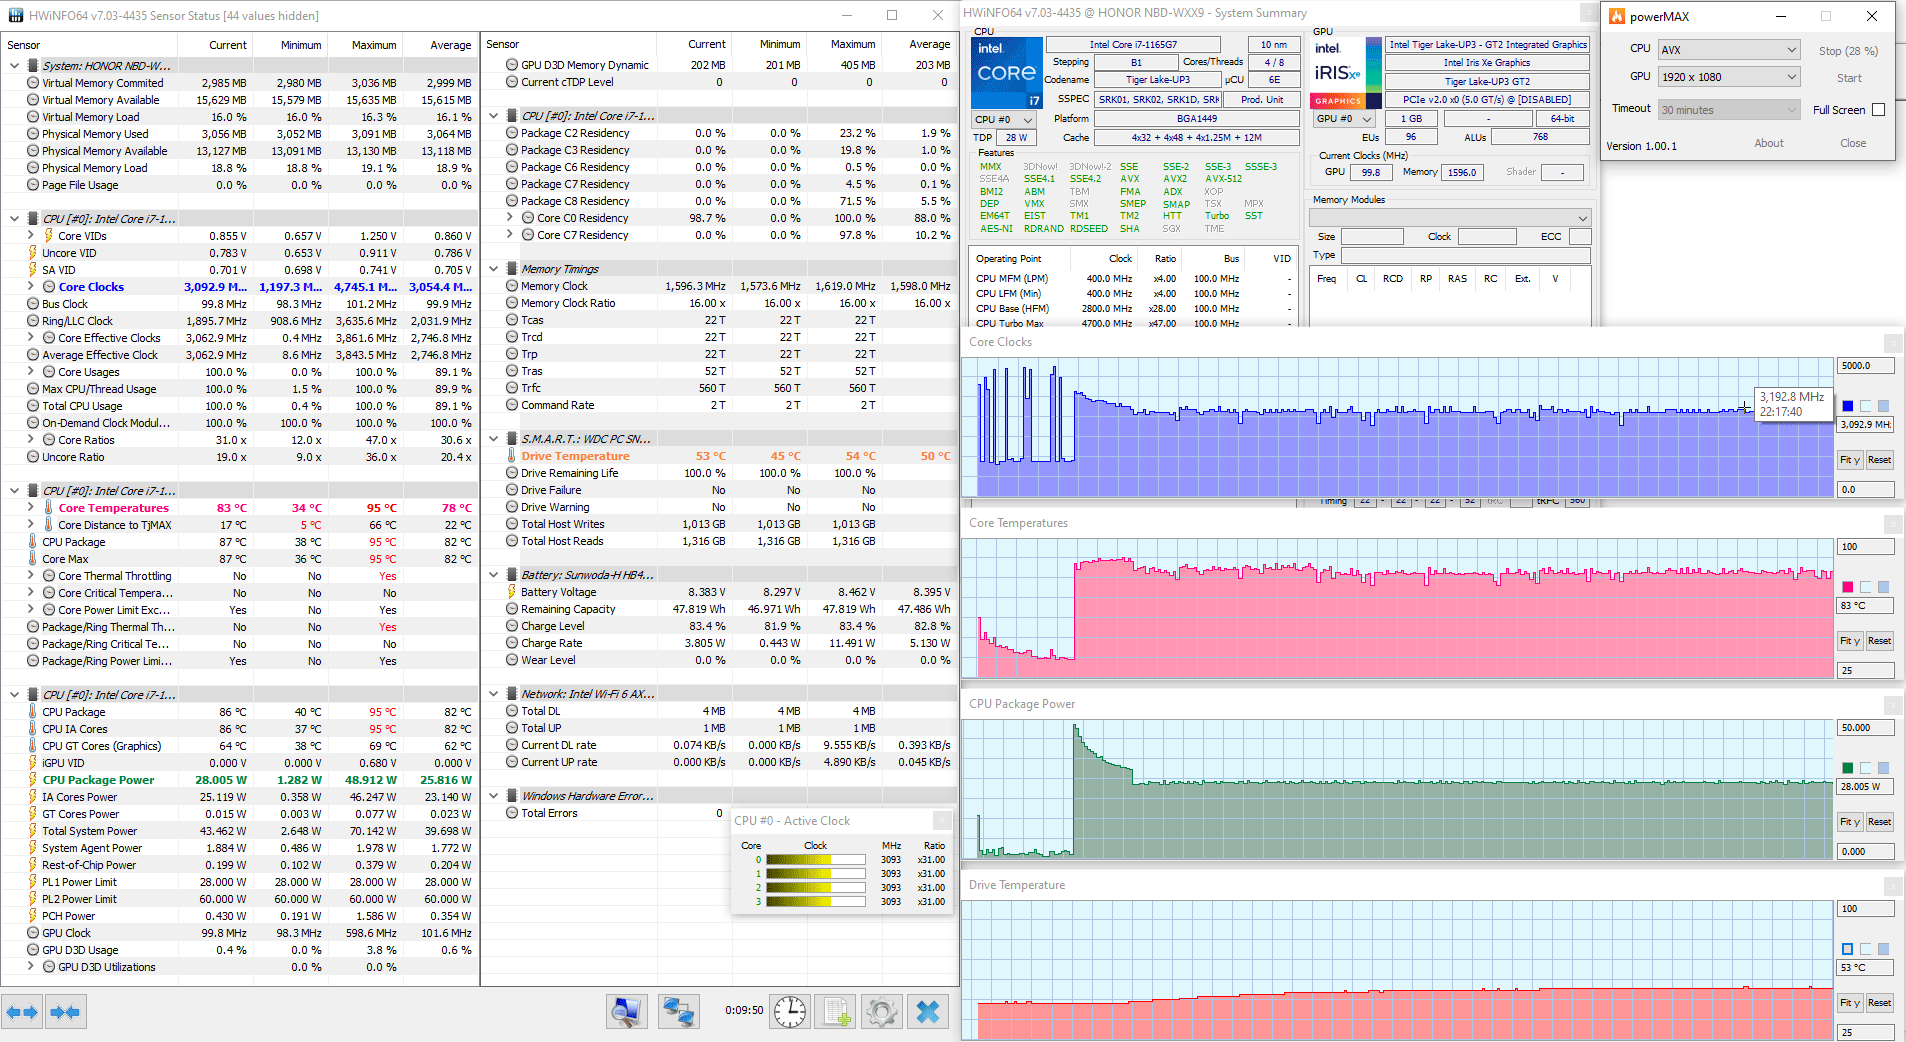The image size is (1906, 1042).
Task: Click the blue X close sensors icon
Action: [927, 1012]
